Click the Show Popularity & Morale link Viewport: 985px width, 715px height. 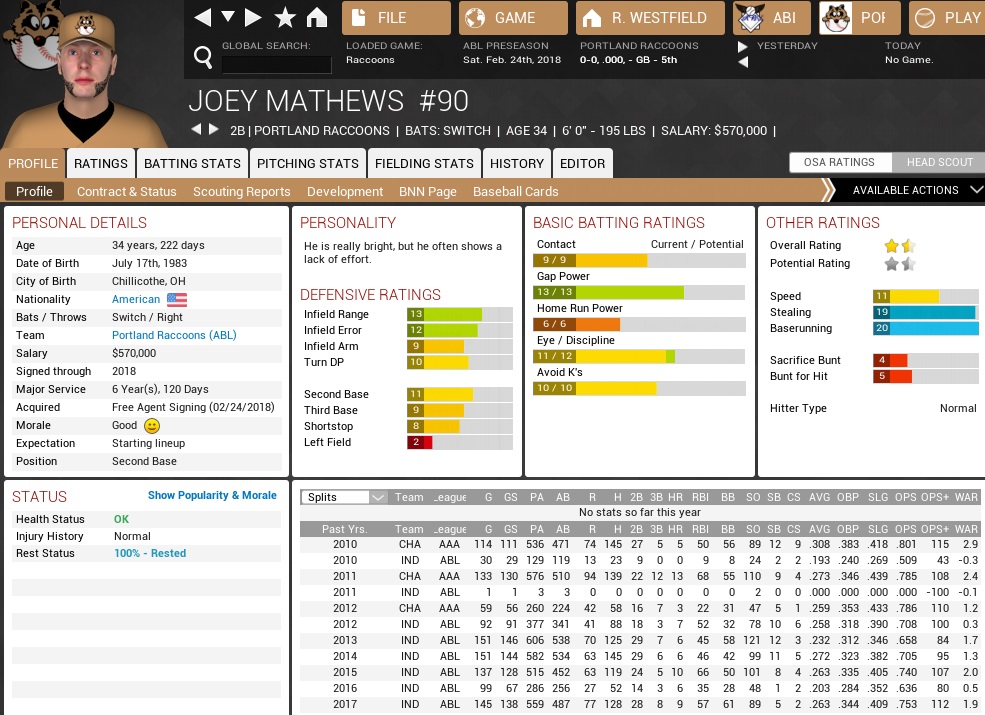[212, 495]
